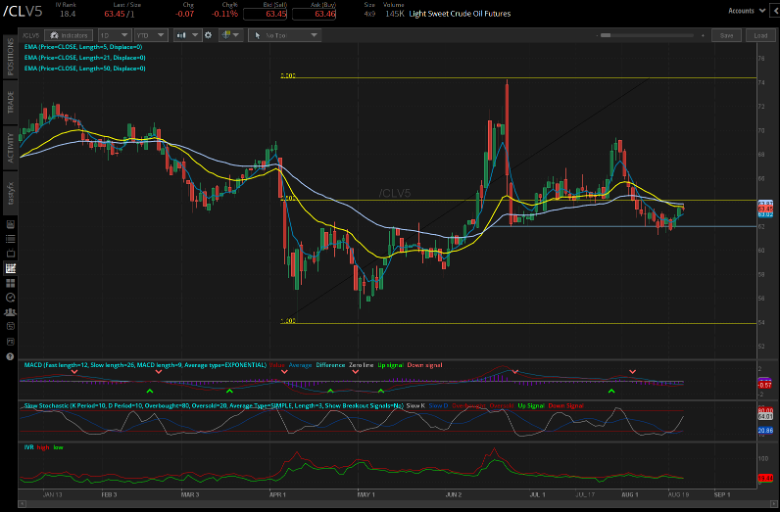
Task: Select the highlighted chart view sidebar icon
Action: click(10, 269)
